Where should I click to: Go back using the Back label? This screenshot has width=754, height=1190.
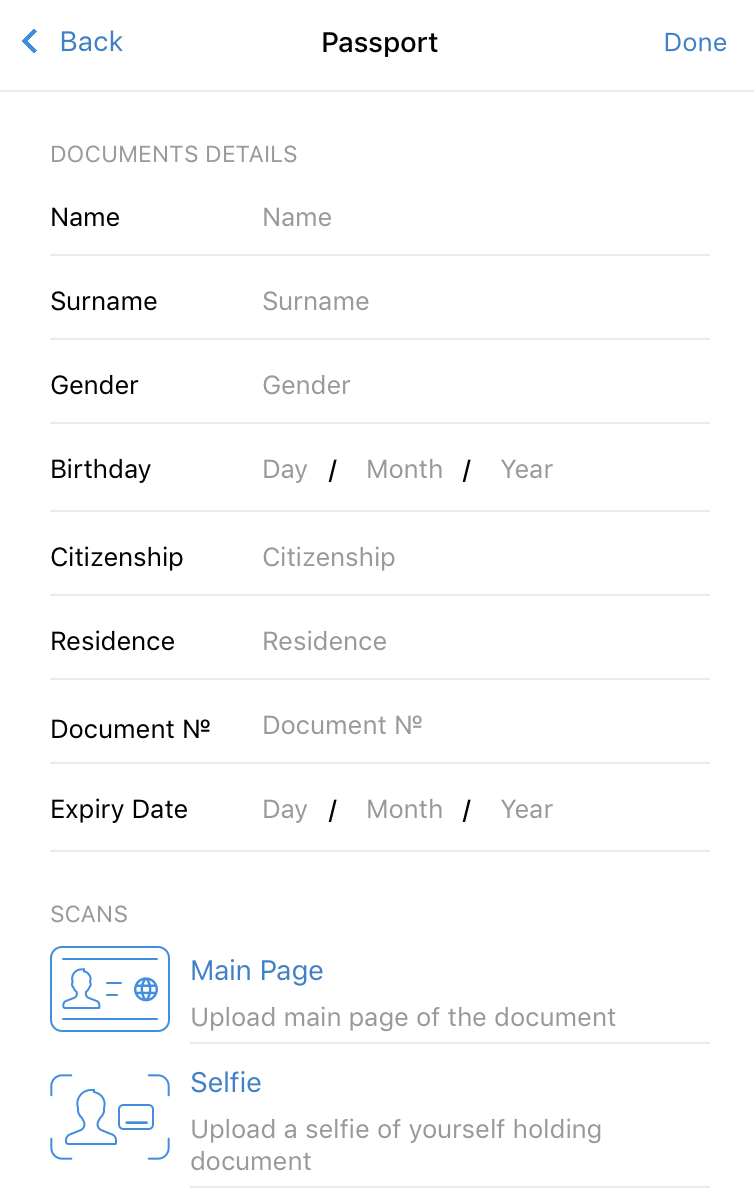(91, 42)
